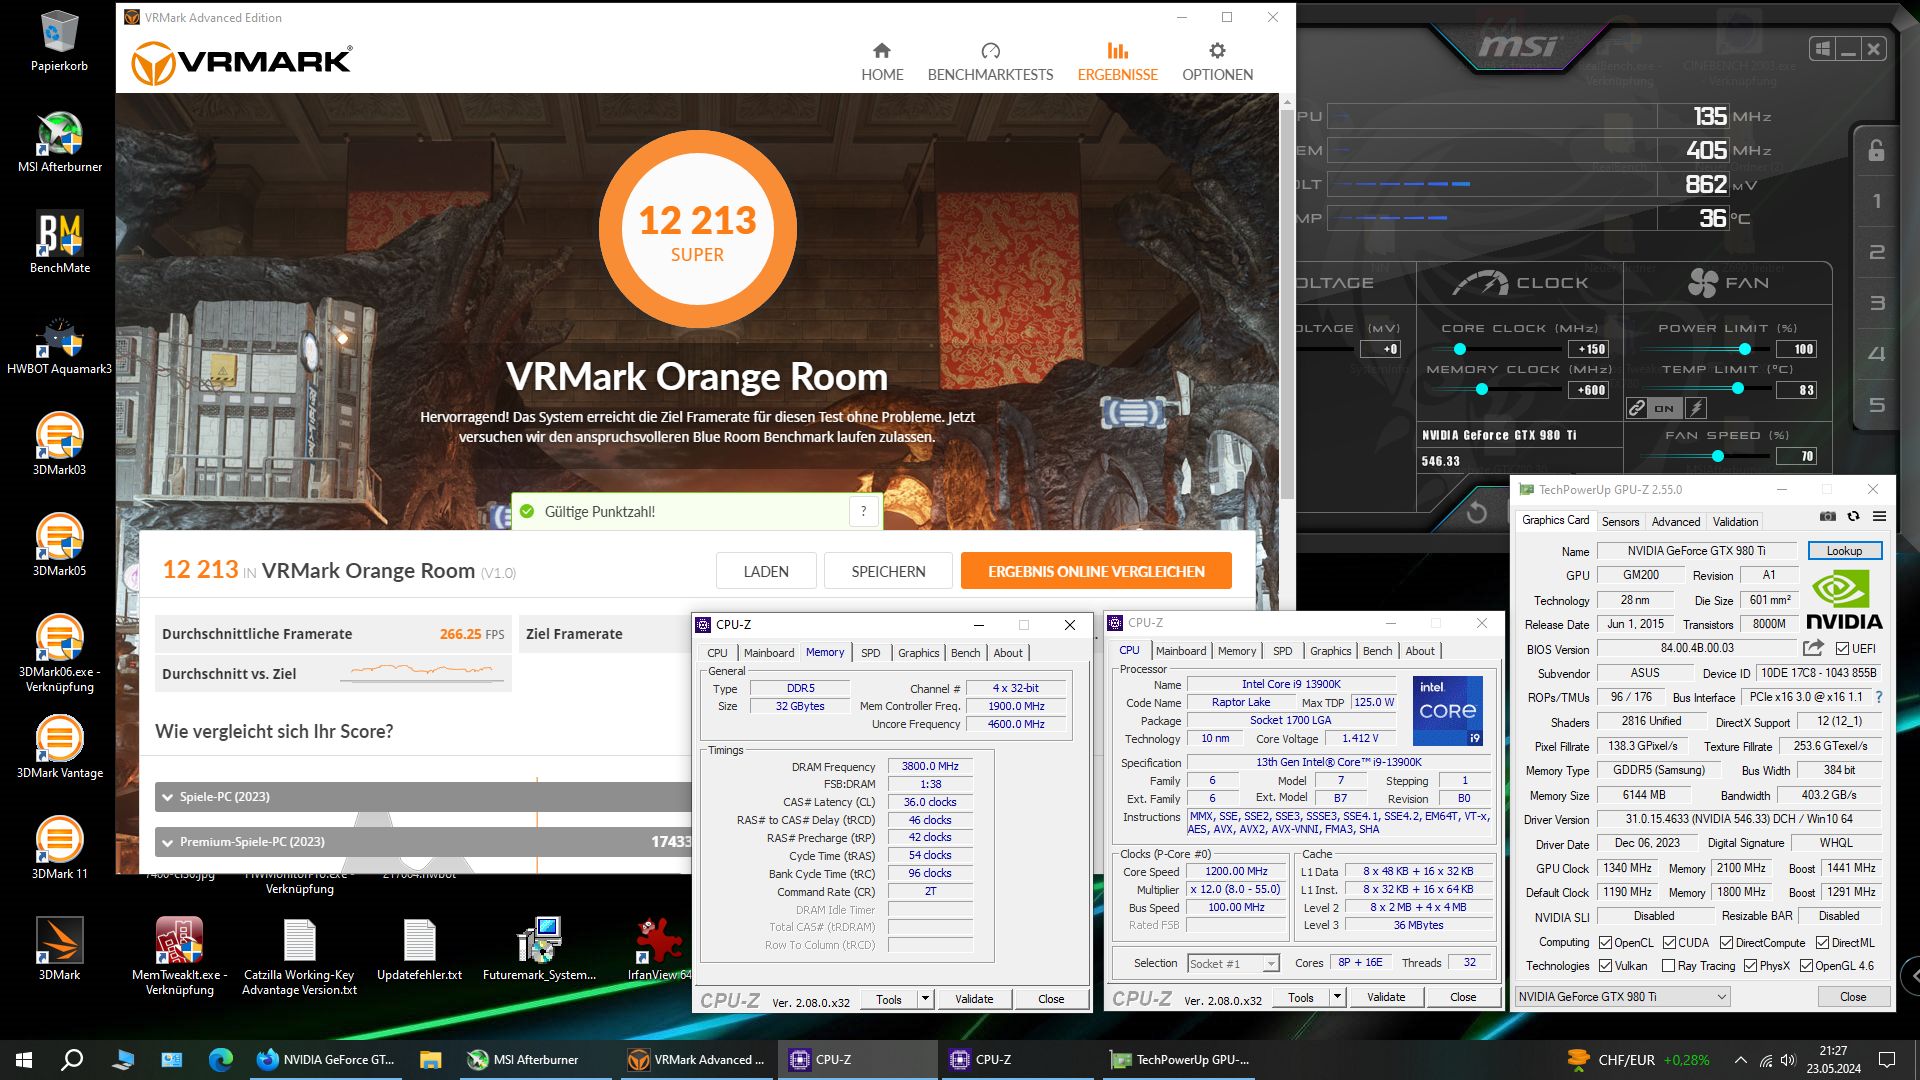Click the LADEN button in VRMark
1920x1080 pixels.
tap(766, 571)
